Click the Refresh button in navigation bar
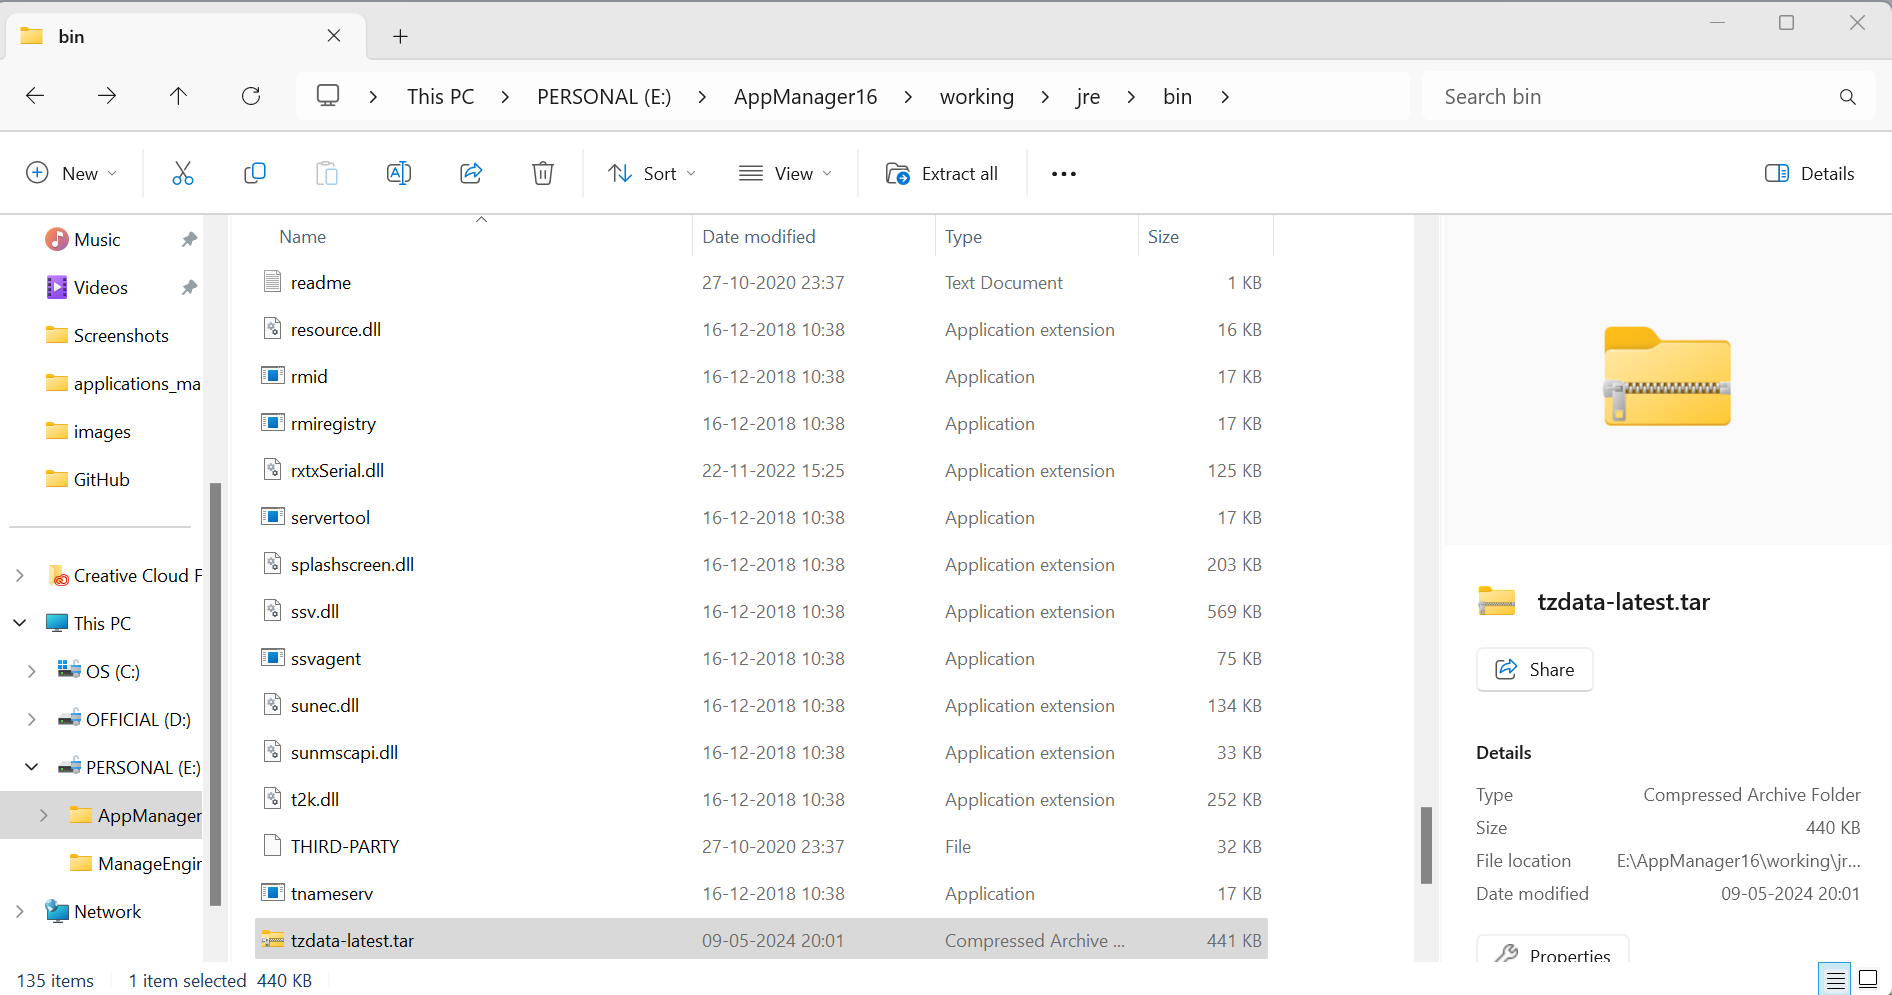 click(251, 96)
